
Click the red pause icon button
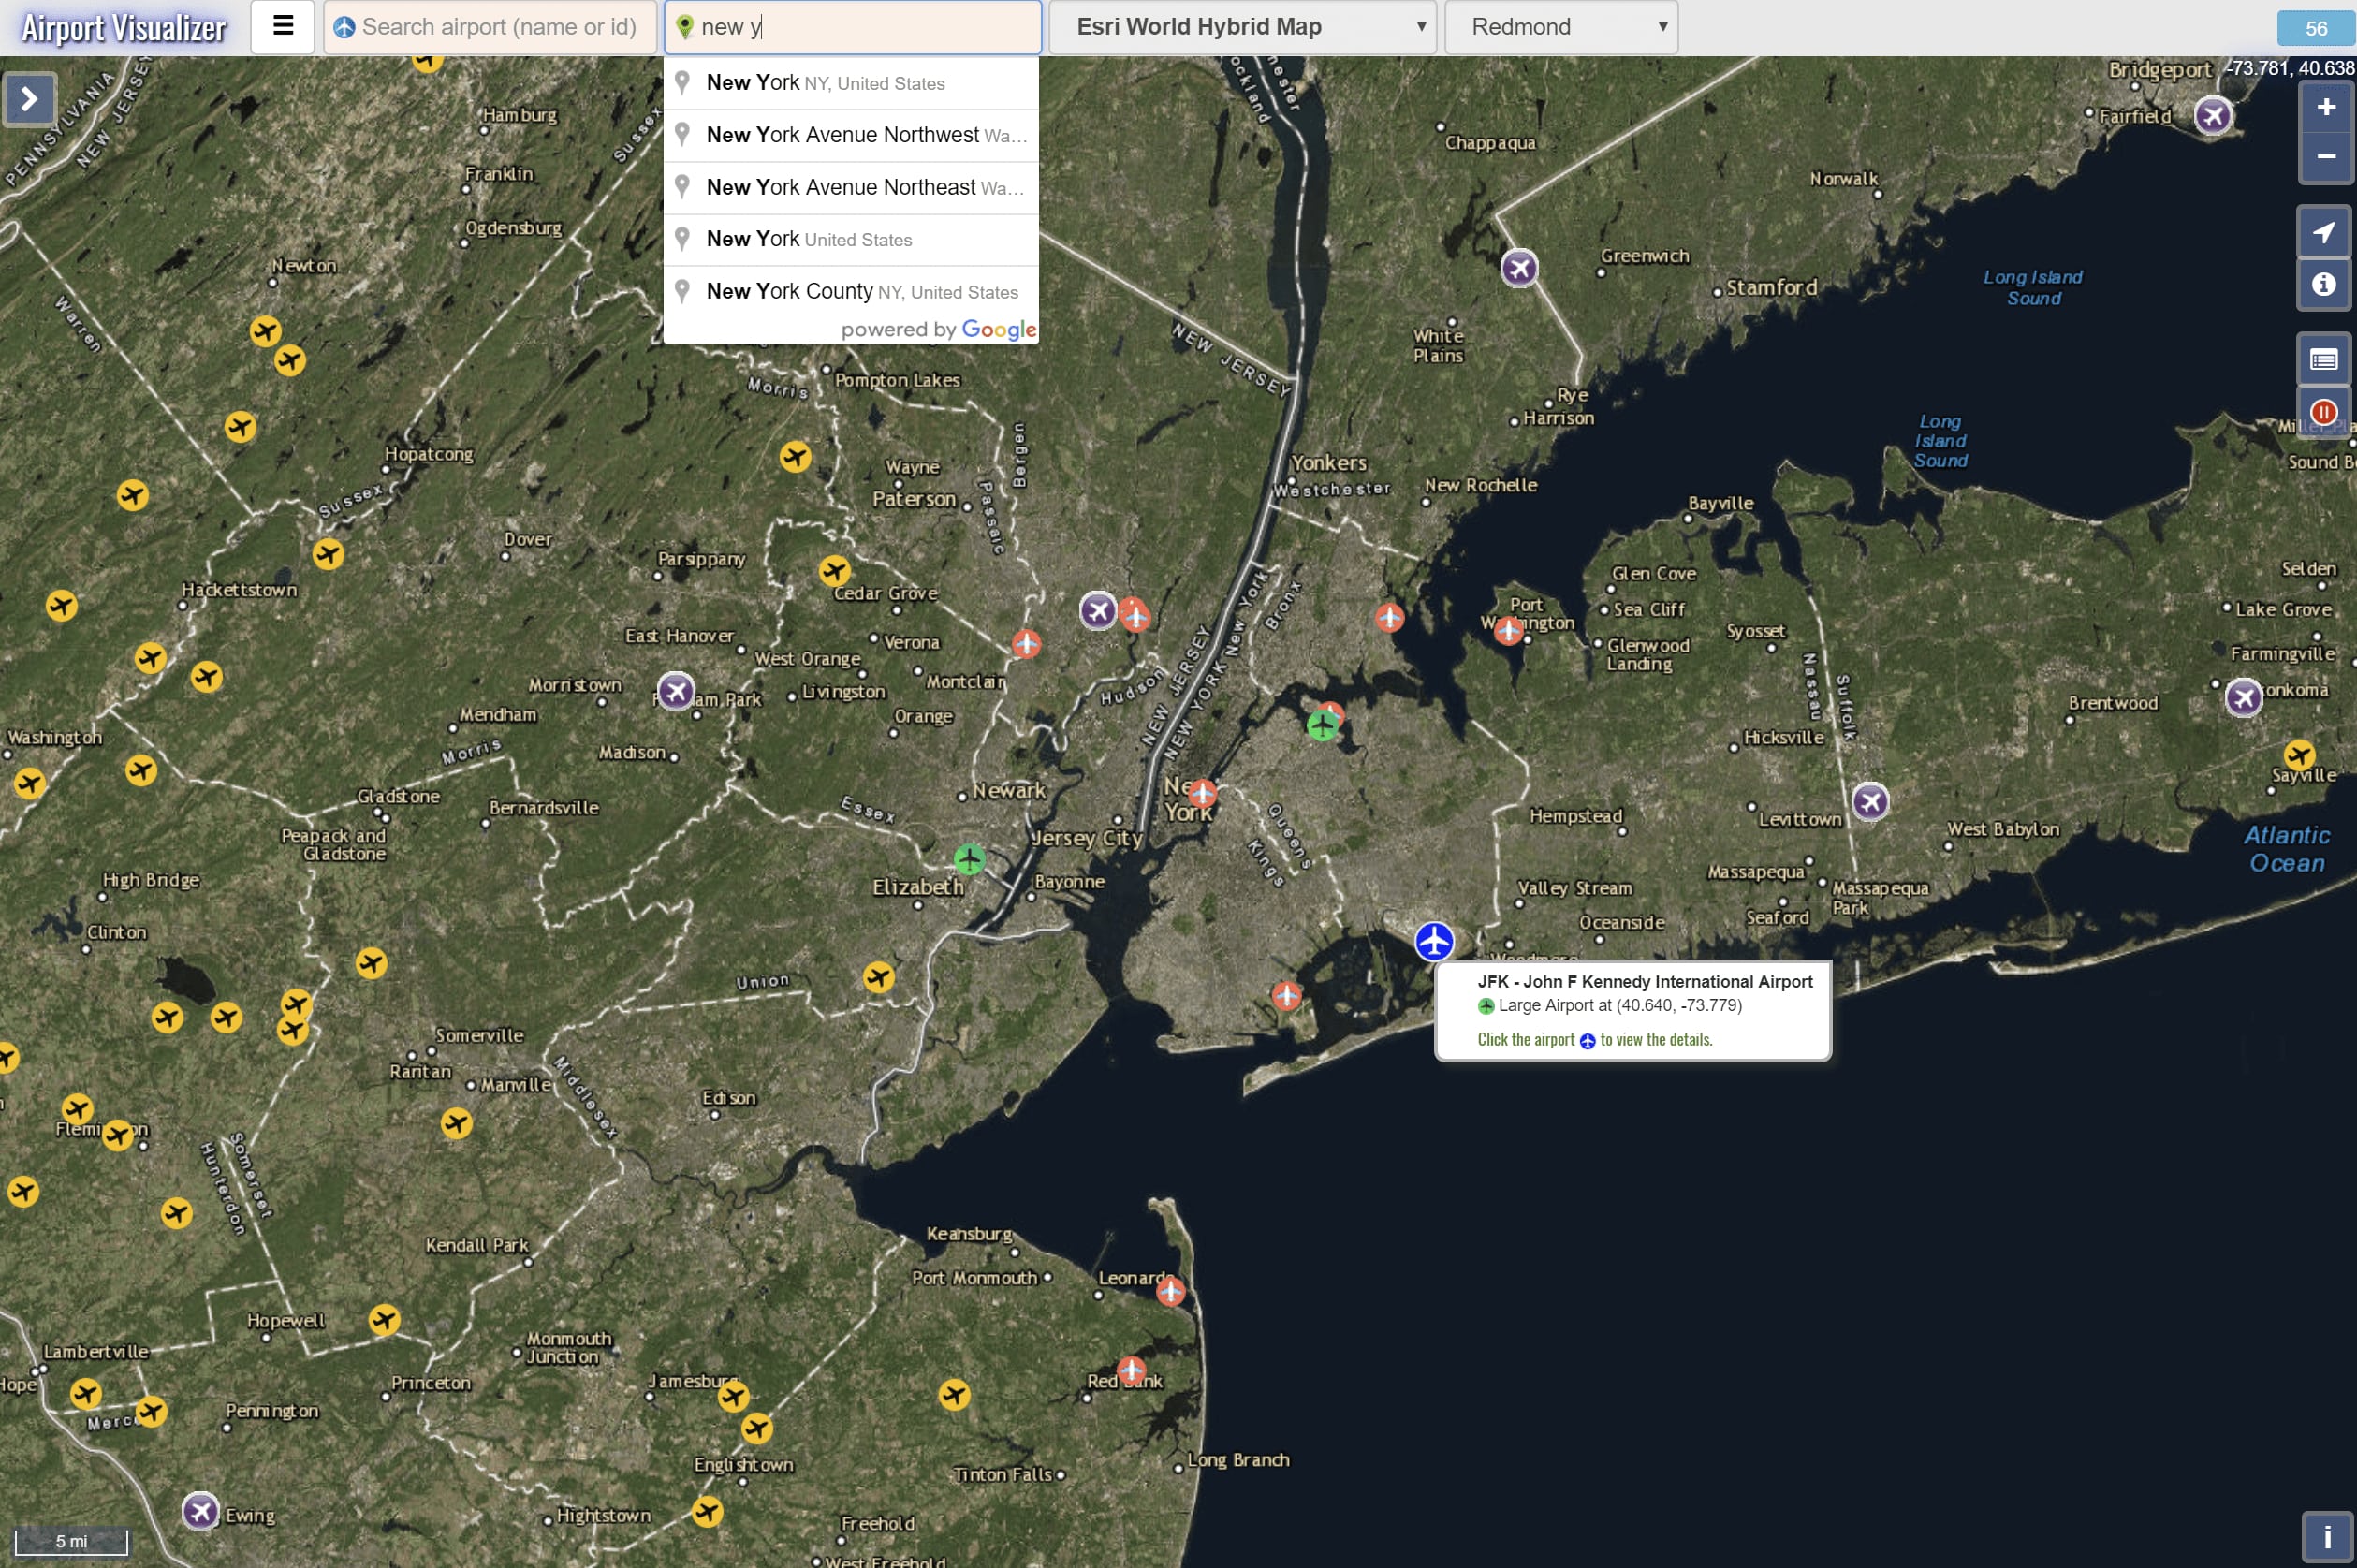(x=2323, y=412)
